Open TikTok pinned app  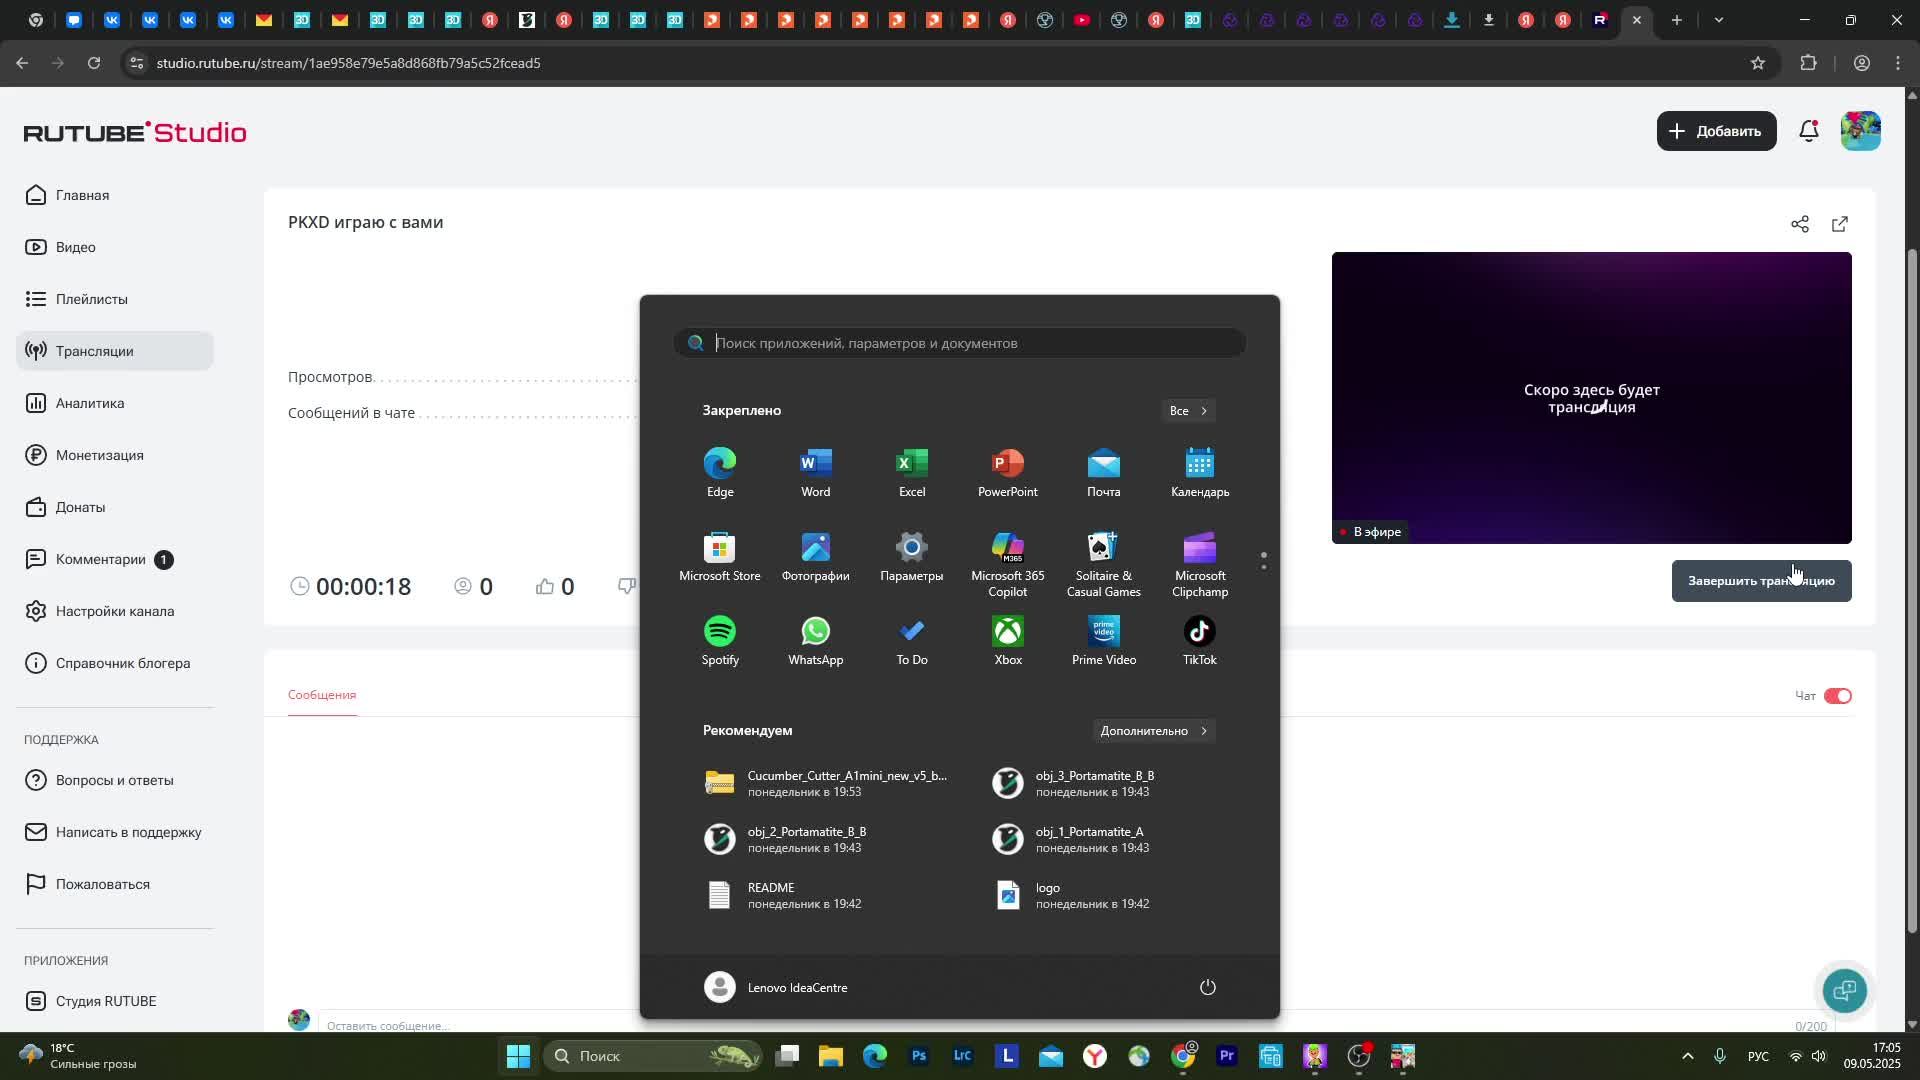[x=1199, y=640]
